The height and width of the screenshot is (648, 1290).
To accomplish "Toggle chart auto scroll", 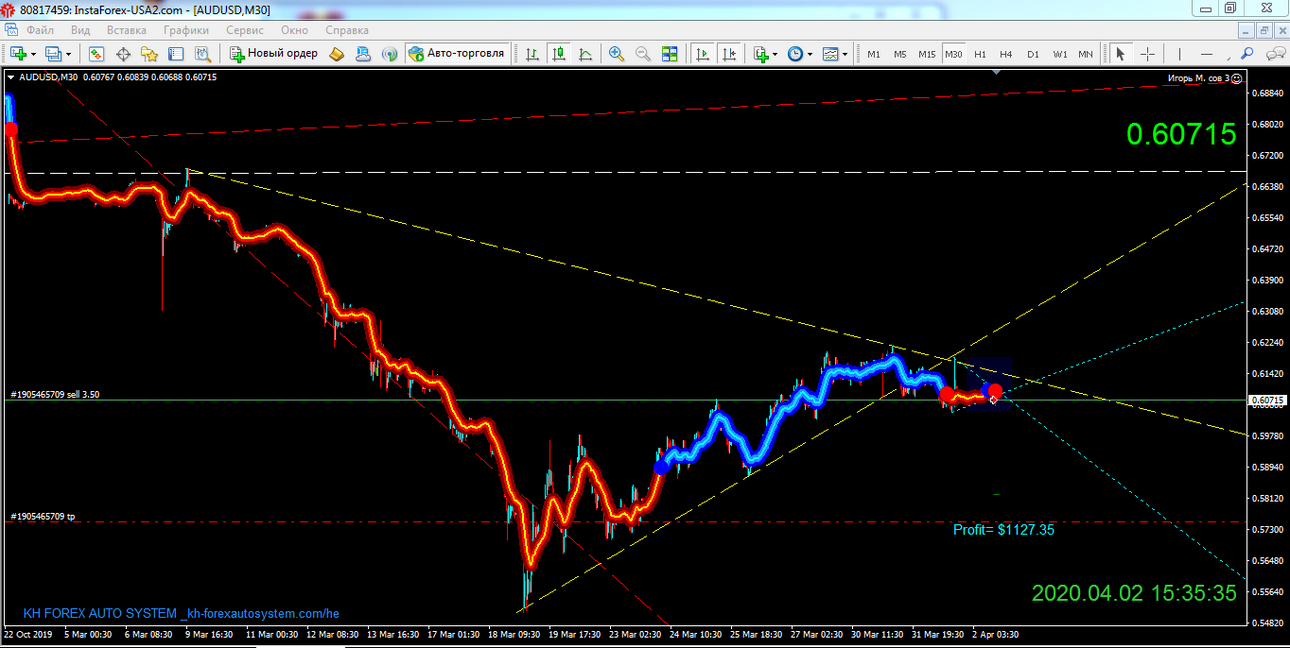I will click(x=703, y=53).
